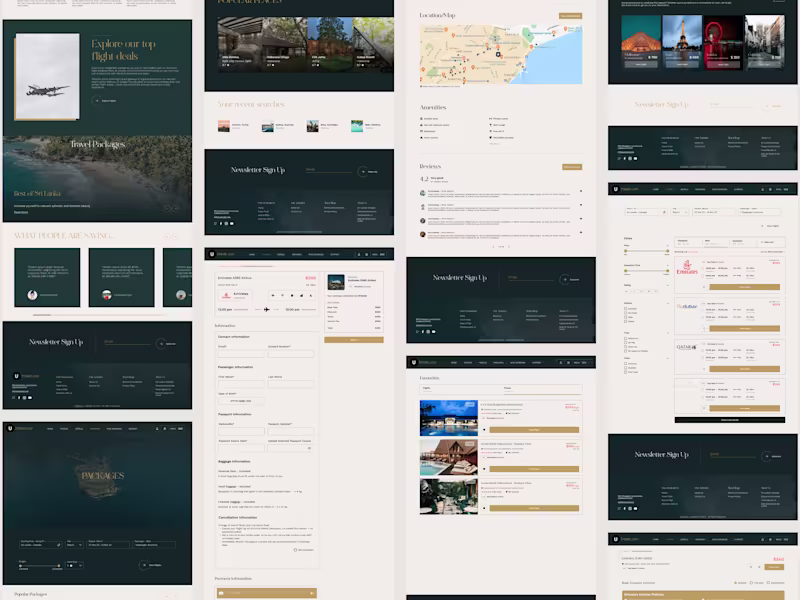Click the Write a Review button
The height and width of the screenshot is (600, 800).
(x=572, y=167)
